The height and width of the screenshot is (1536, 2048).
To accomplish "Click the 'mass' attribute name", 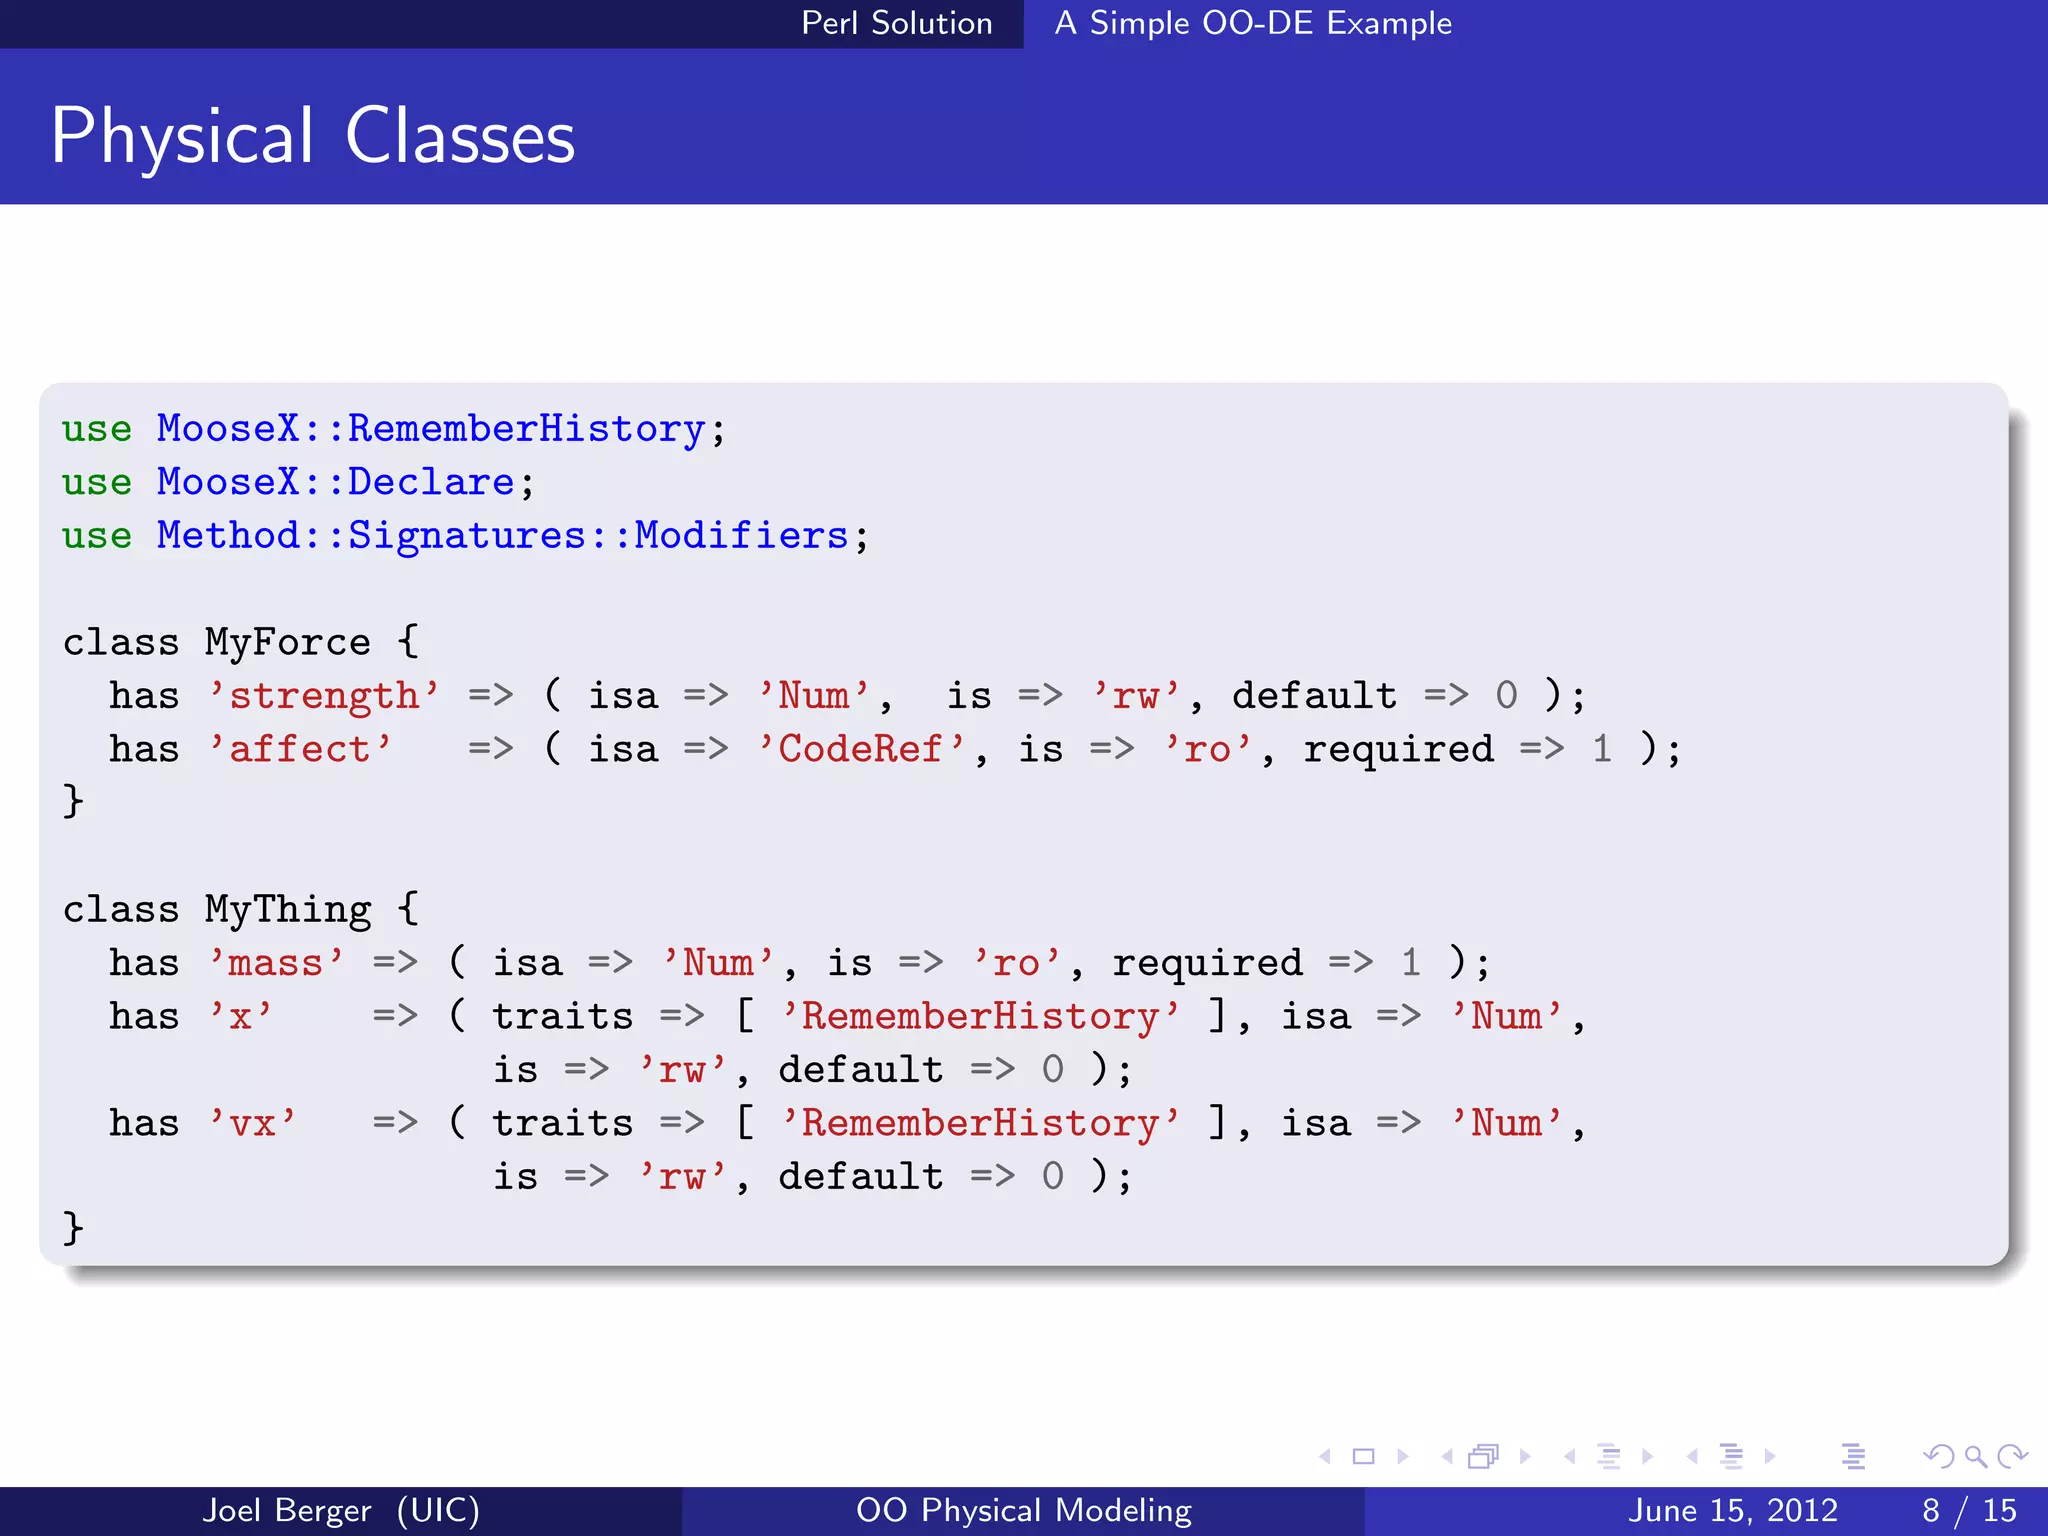I will coord(276,963).
